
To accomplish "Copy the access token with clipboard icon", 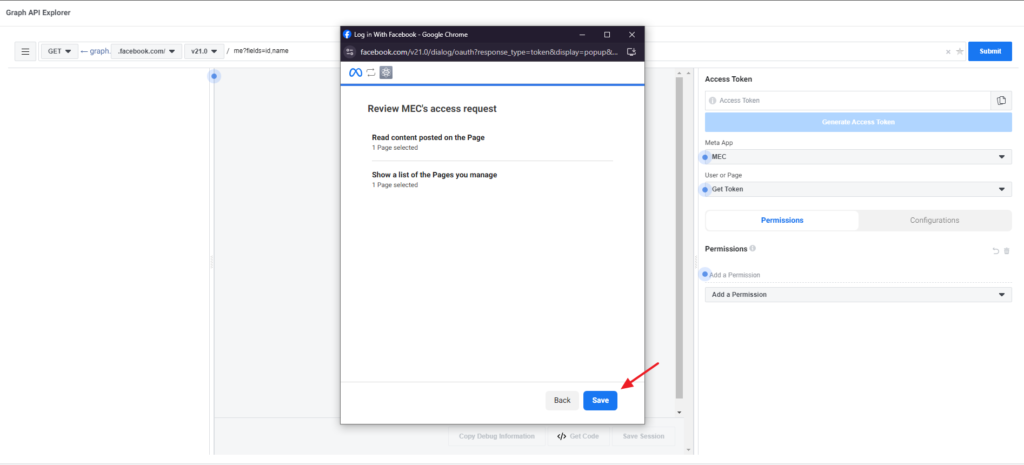I will pos(1001,100).
